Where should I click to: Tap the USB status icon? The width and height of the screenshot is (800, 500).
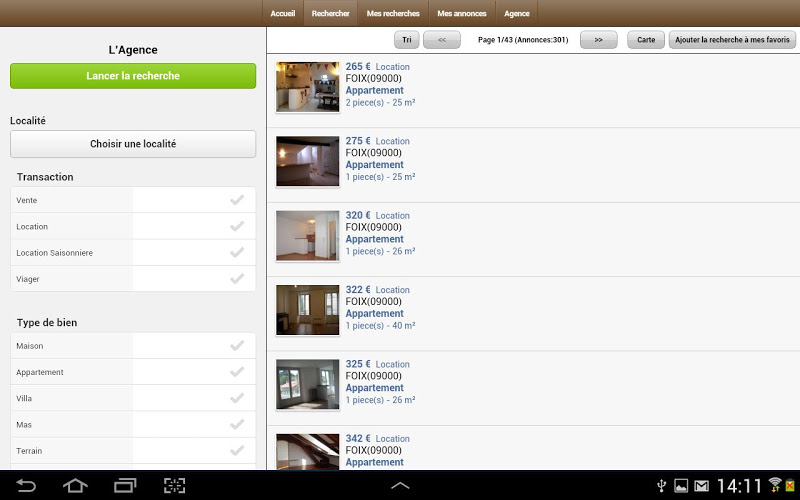661,485
